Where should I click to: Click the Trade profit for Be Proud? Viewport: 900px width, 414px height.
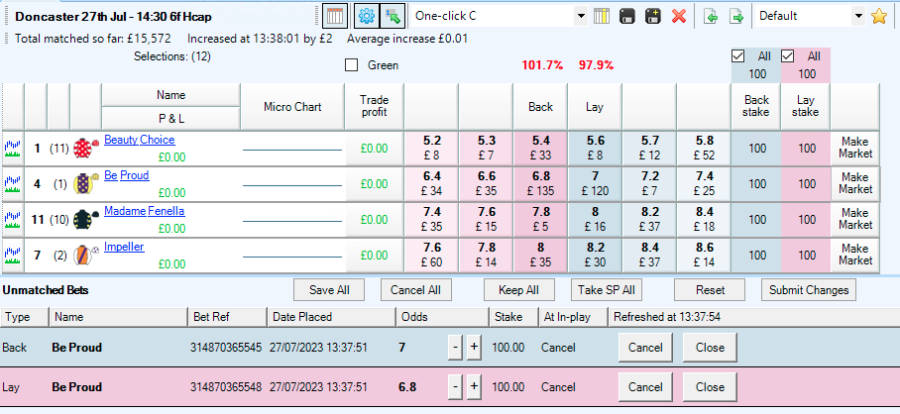point(374,184)
